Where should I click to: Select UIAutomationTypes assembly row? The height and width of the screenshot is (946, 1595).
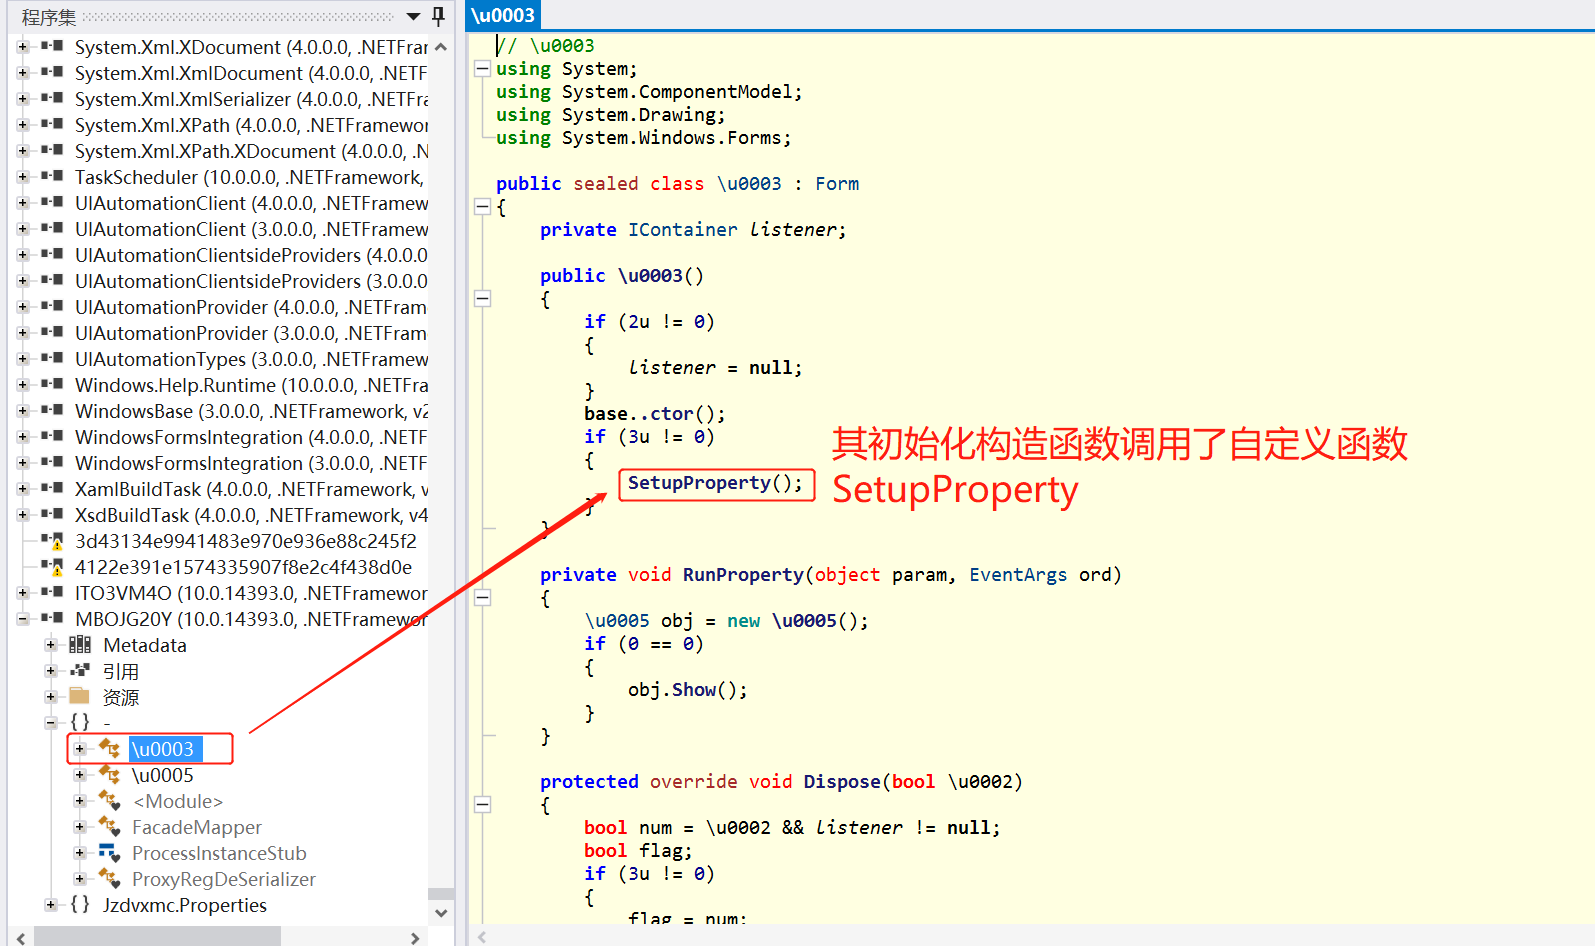click(251, 359)
